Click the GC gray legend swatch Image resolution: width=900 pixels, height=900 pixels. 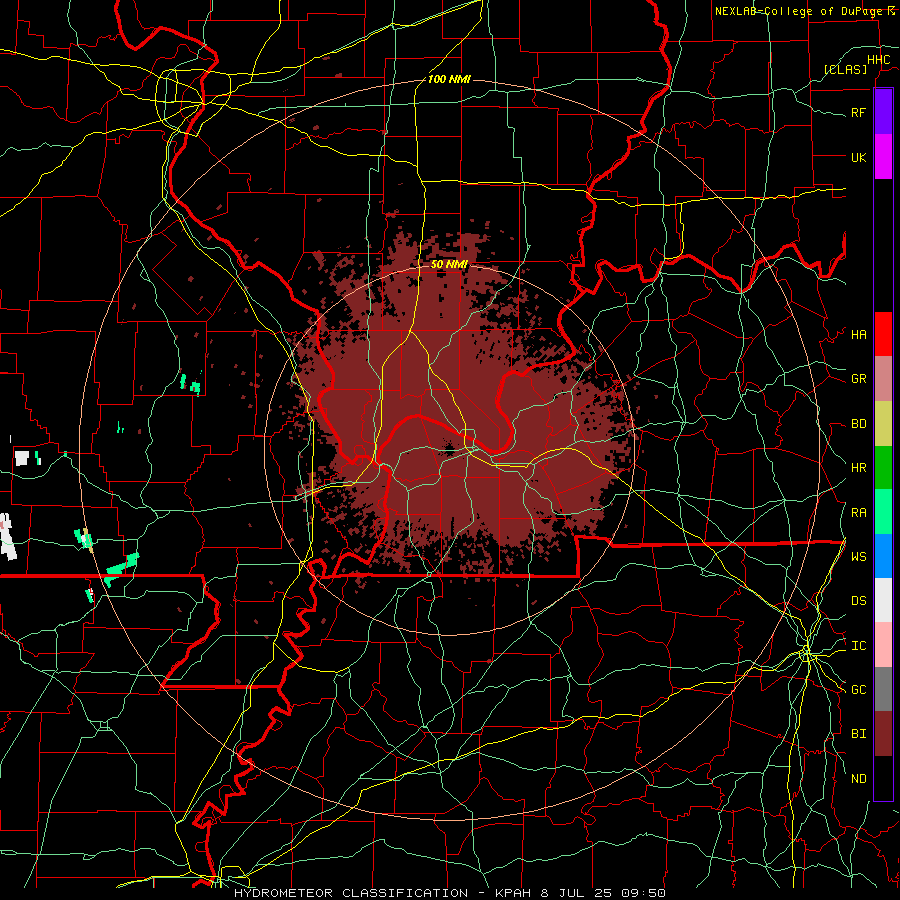(x=883, y=689)
